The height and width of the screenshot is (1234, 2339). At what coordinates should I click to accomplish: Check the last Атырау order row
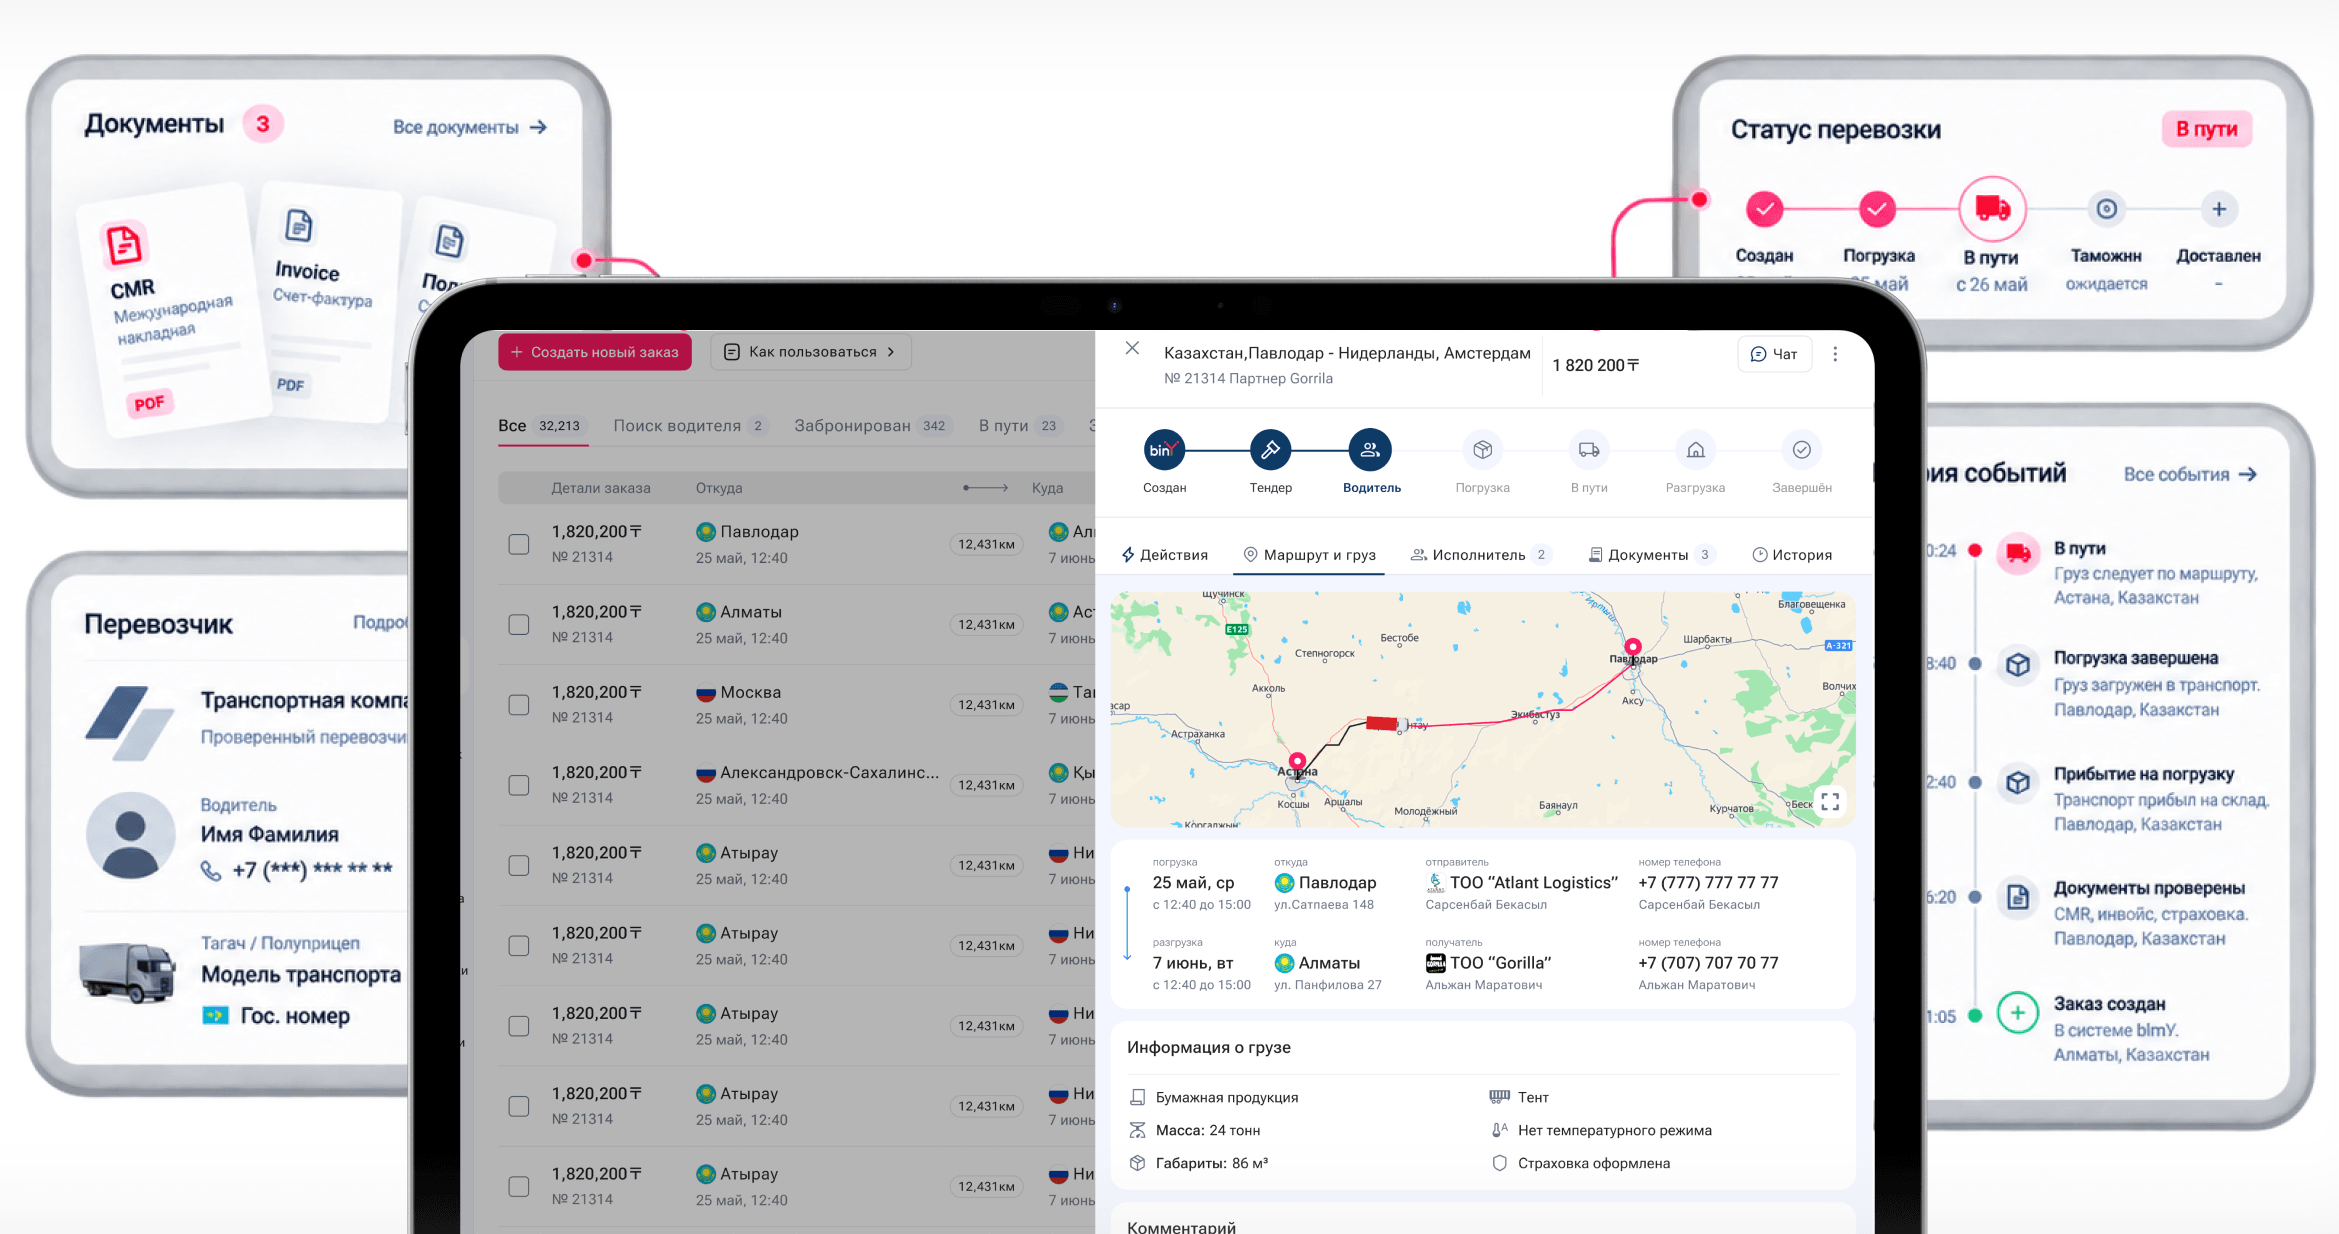tap(518, 1186)
